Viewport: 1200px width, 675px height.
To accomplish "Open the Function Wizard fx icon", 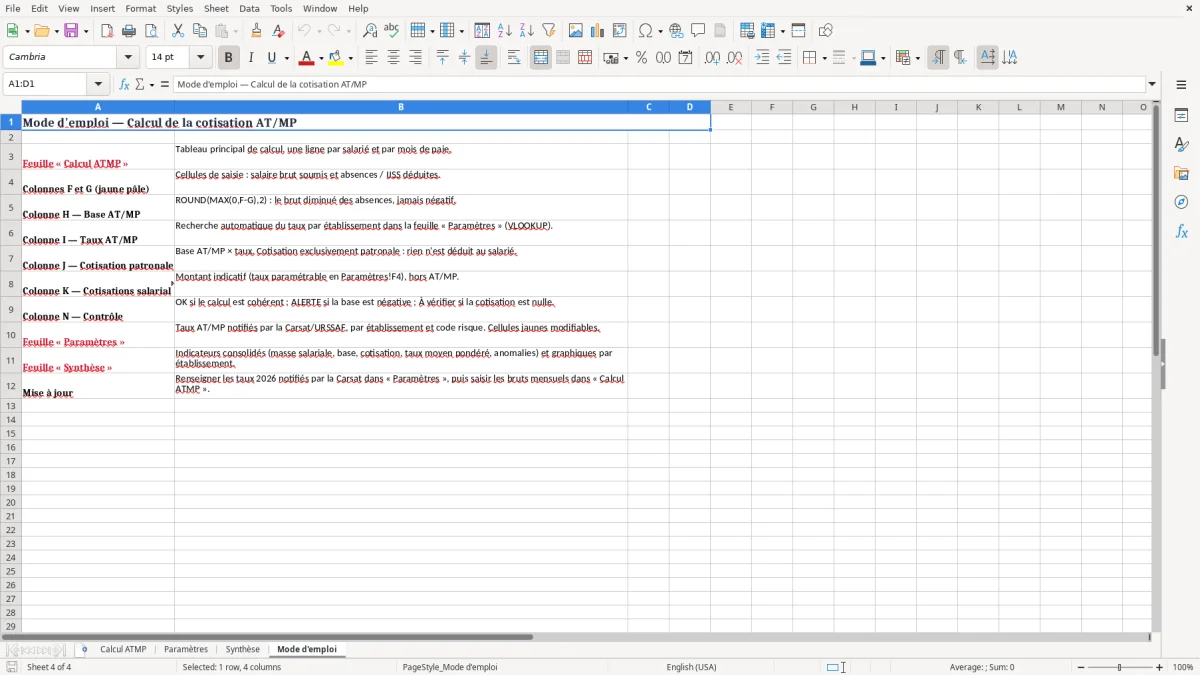I will point(125,84).
